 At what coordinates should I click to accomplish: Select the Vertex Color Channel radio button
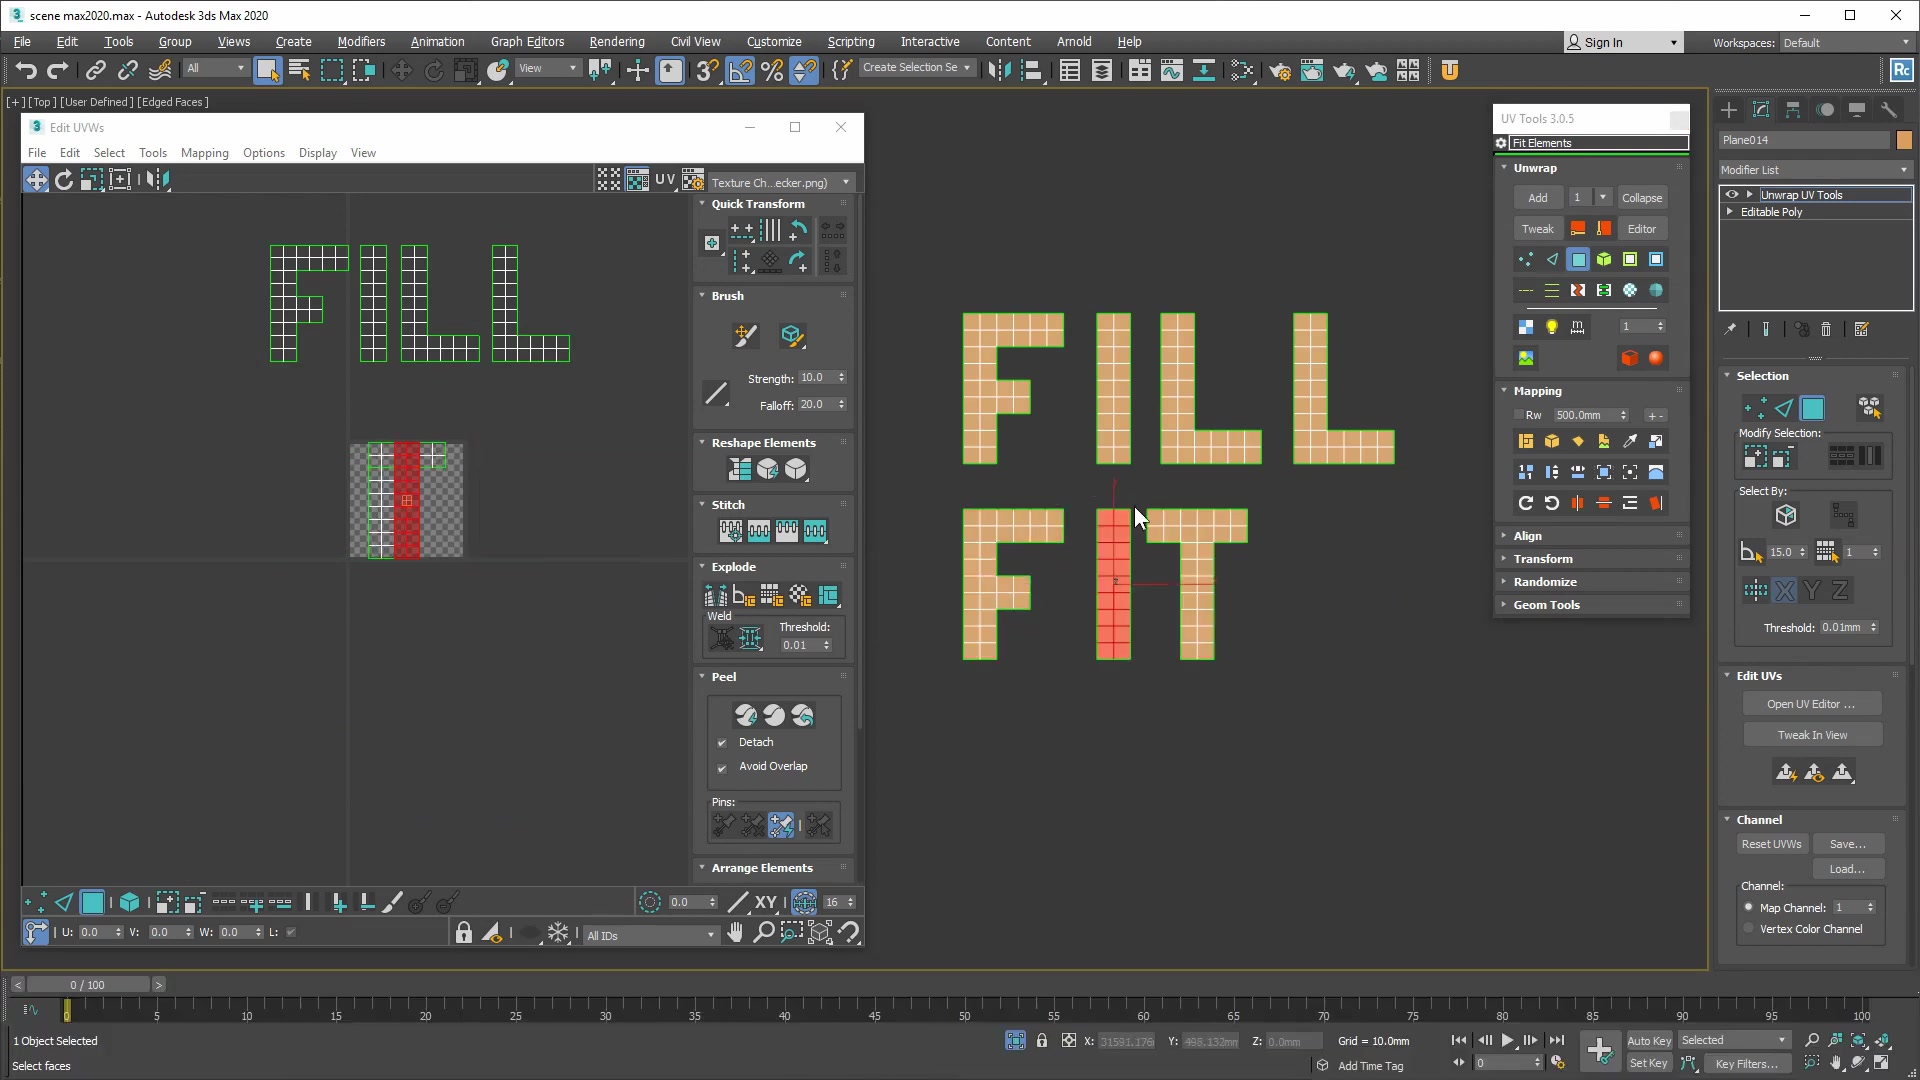coord(1747,928)
